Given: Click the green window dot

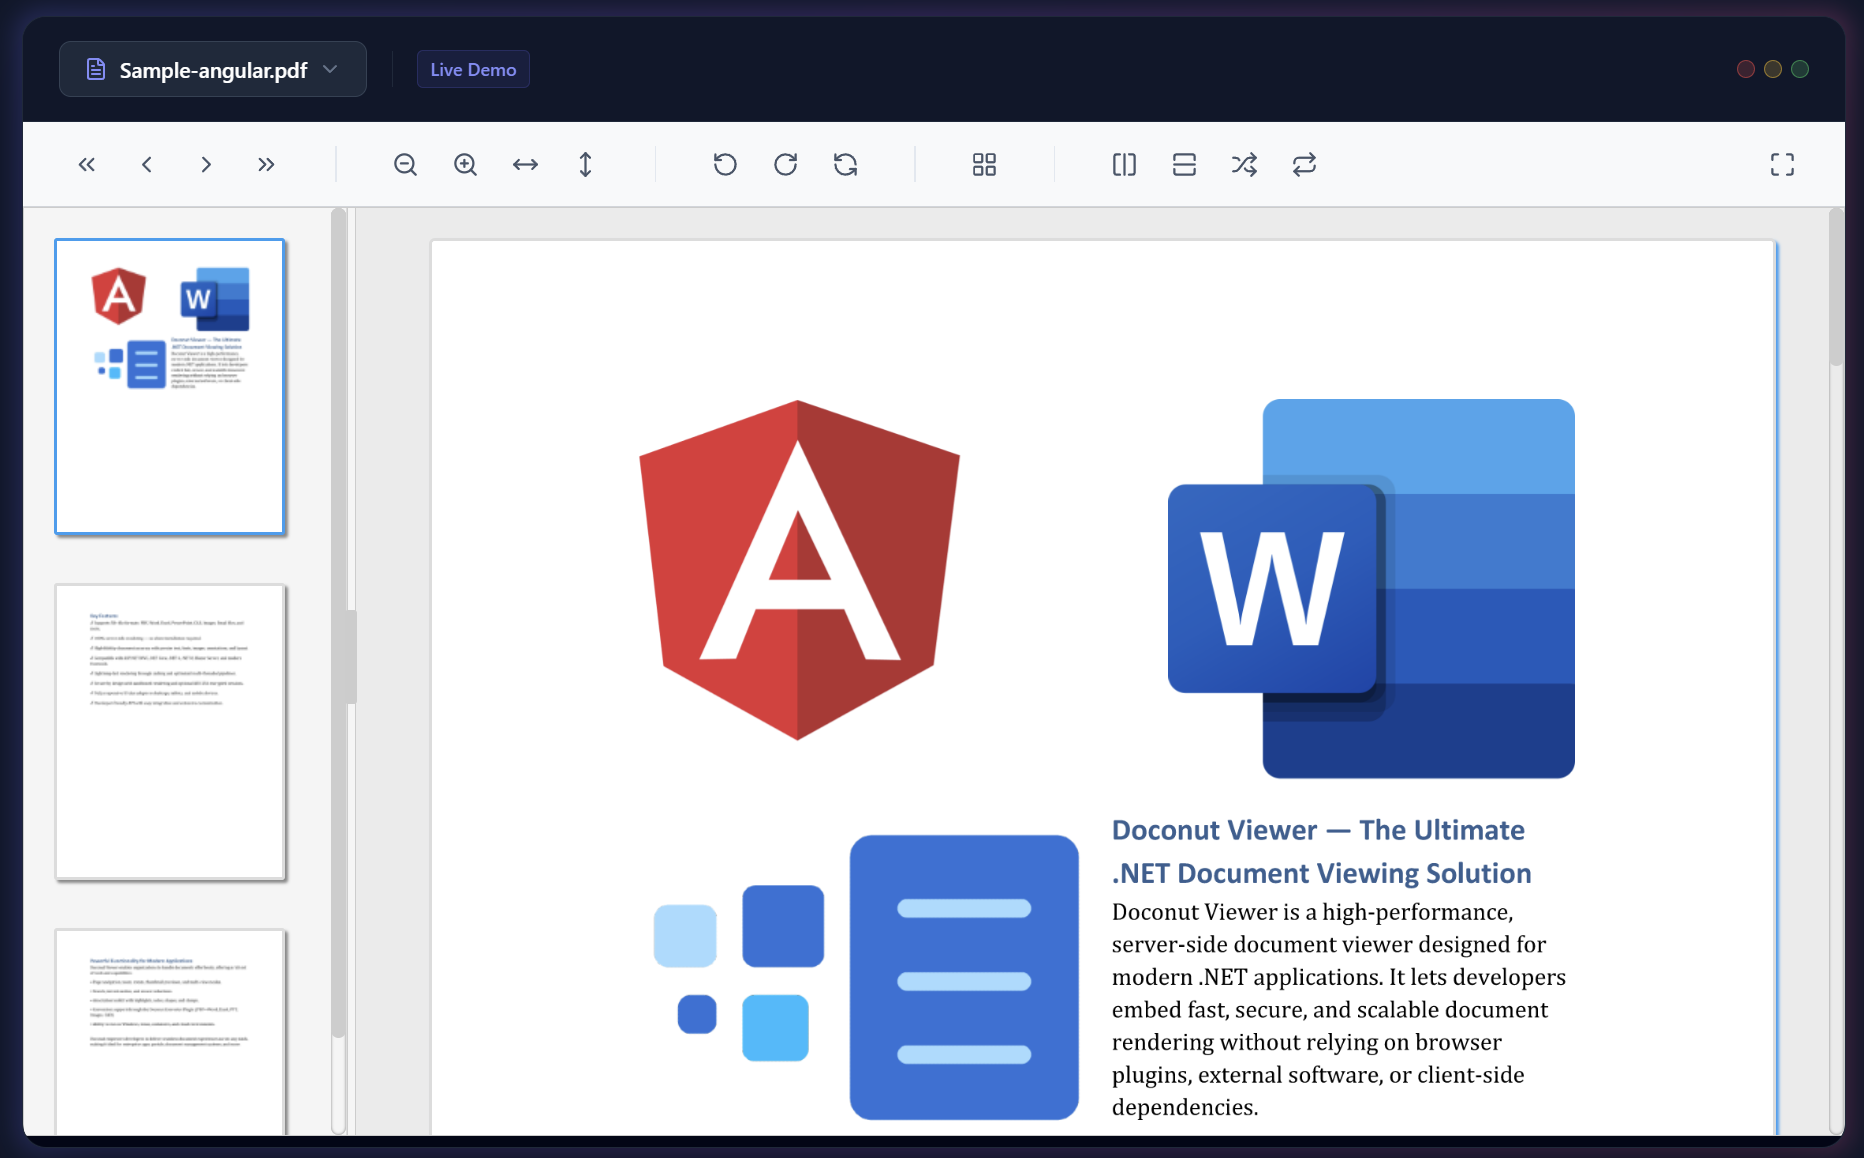Looking at the screenshot, I should tap(1800, 69).
